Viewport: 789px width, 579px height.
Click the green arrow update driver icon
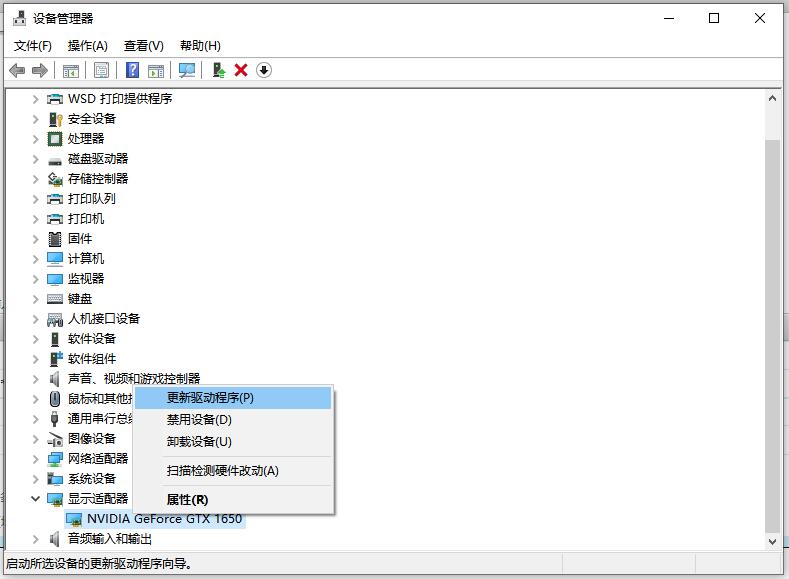218,70
